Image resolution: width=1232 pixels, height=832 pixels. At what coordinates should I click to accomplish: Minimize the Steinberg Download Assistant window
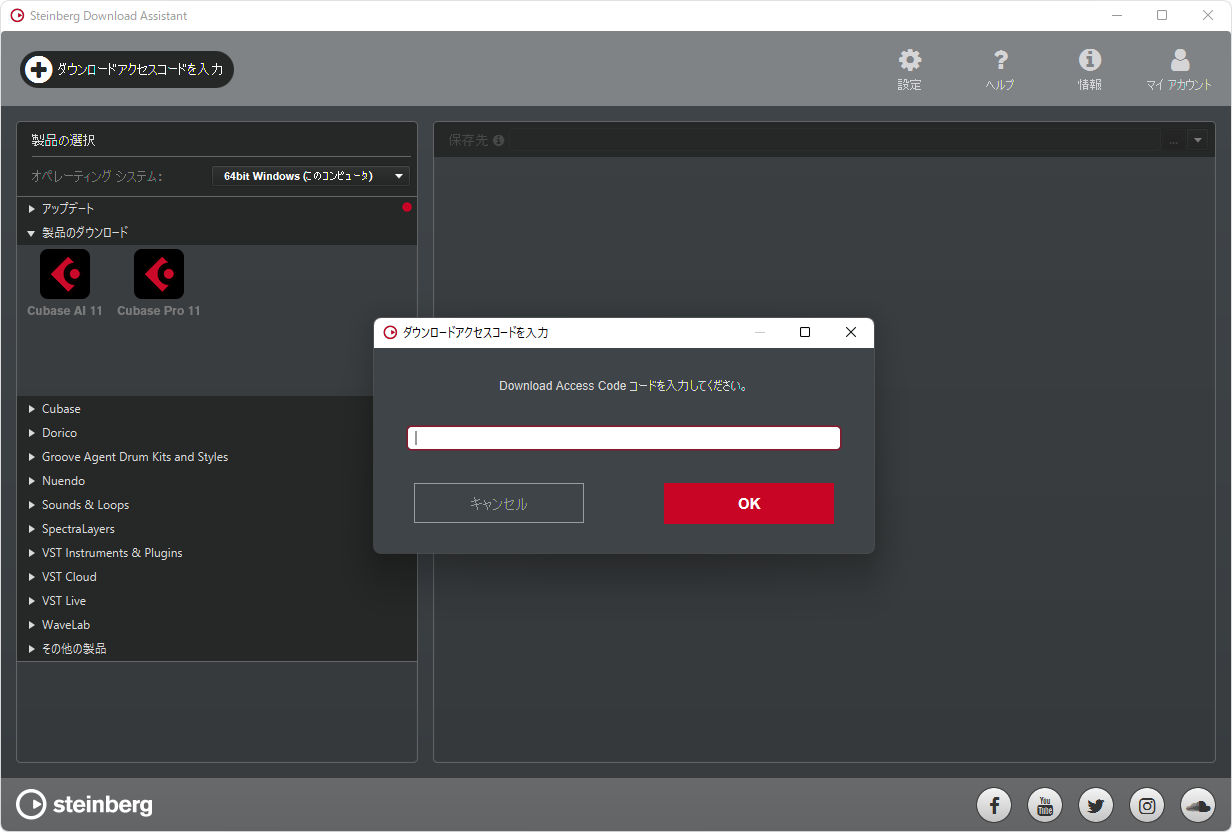coord(1116,15)
